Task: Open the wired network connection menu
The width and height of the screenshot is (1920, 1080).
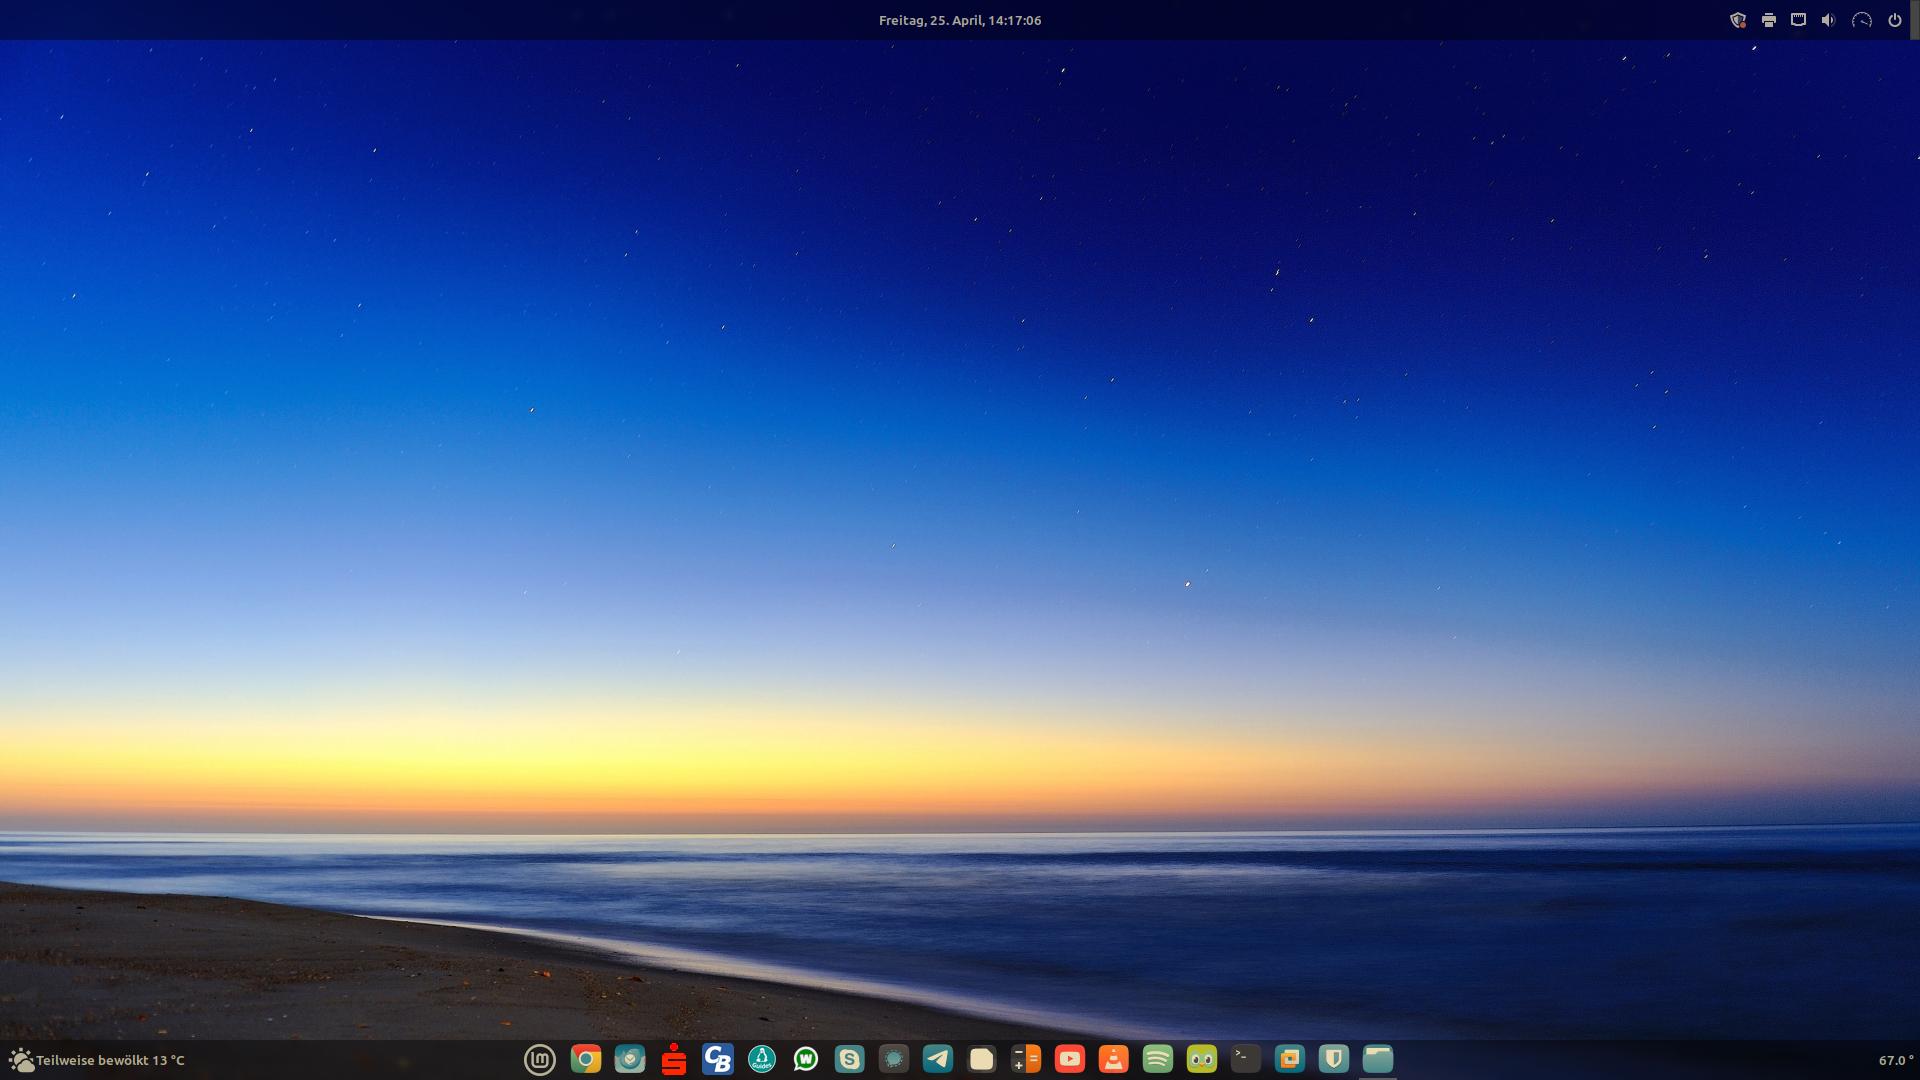Action: pyautogui.click(x=1799, y=20)
